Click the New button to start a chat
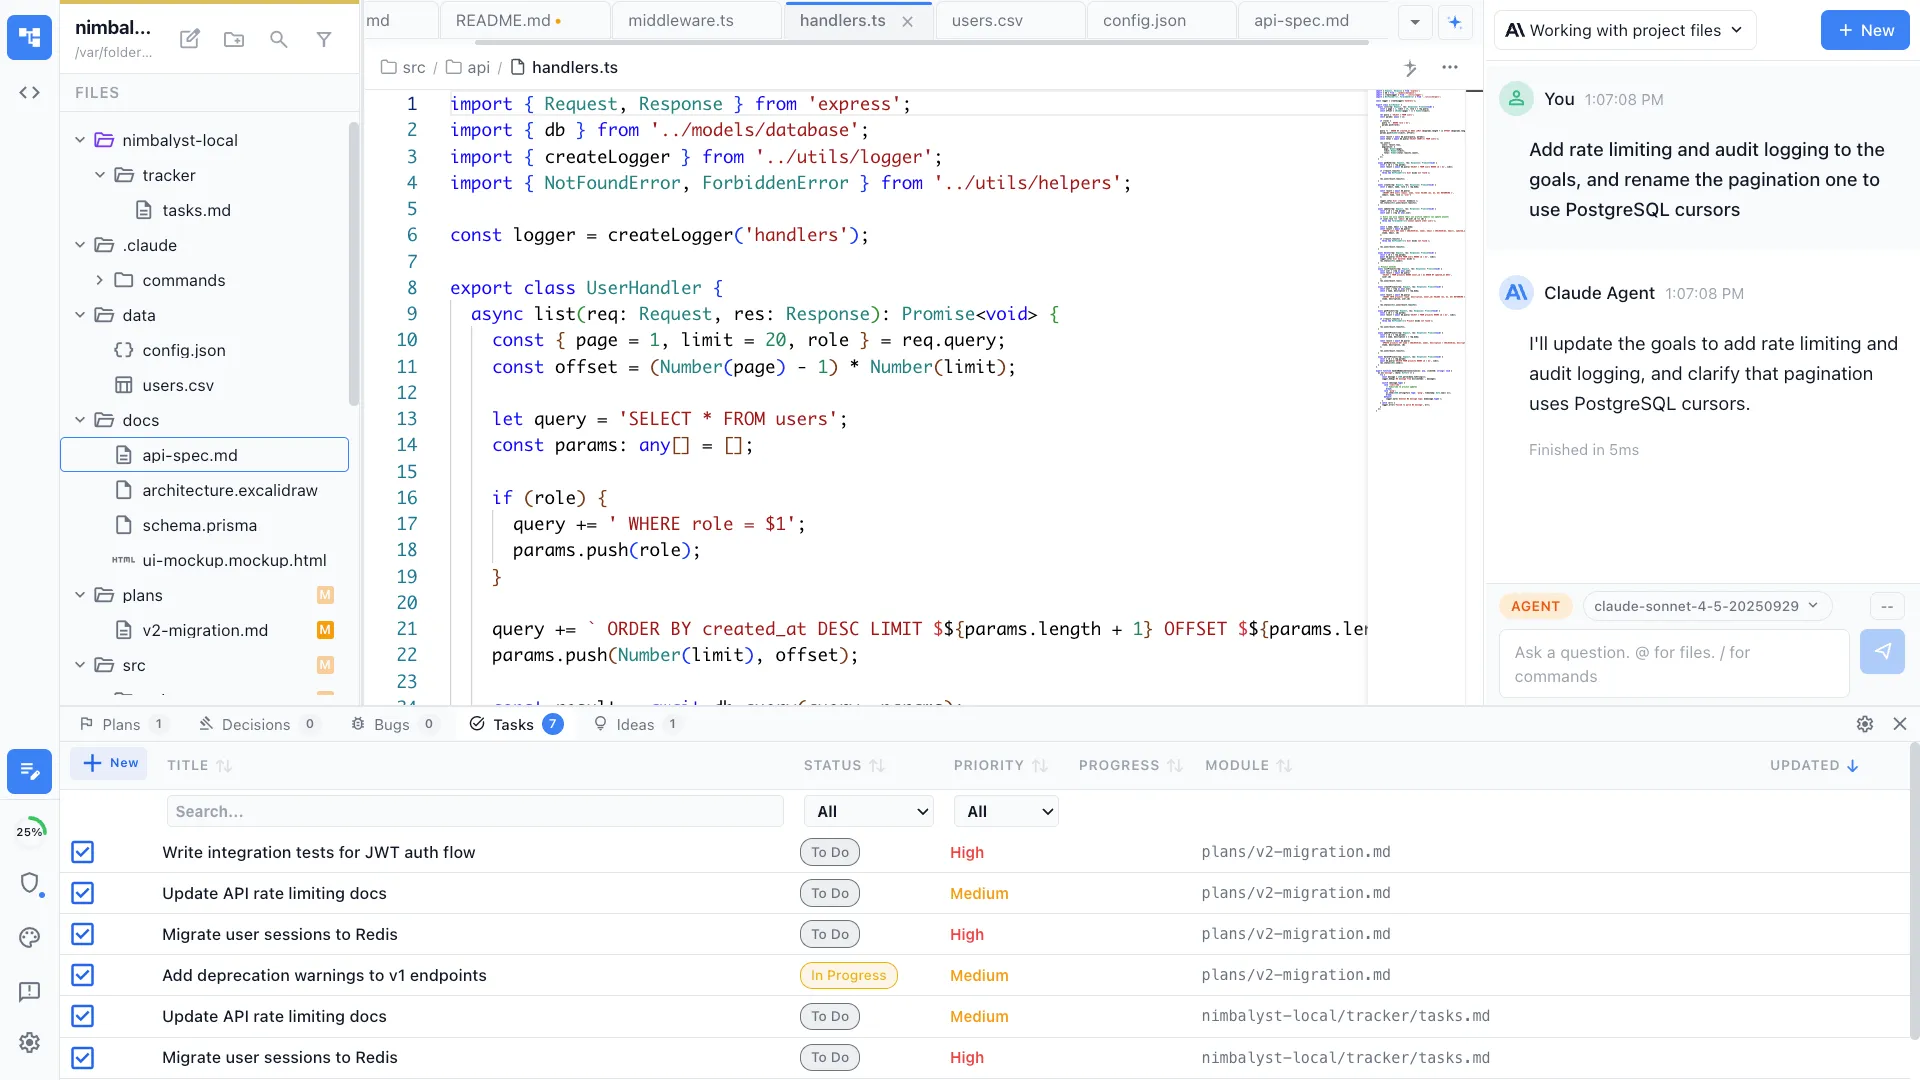Screen dimensions: 1920x1080 tap(1864, 30)
